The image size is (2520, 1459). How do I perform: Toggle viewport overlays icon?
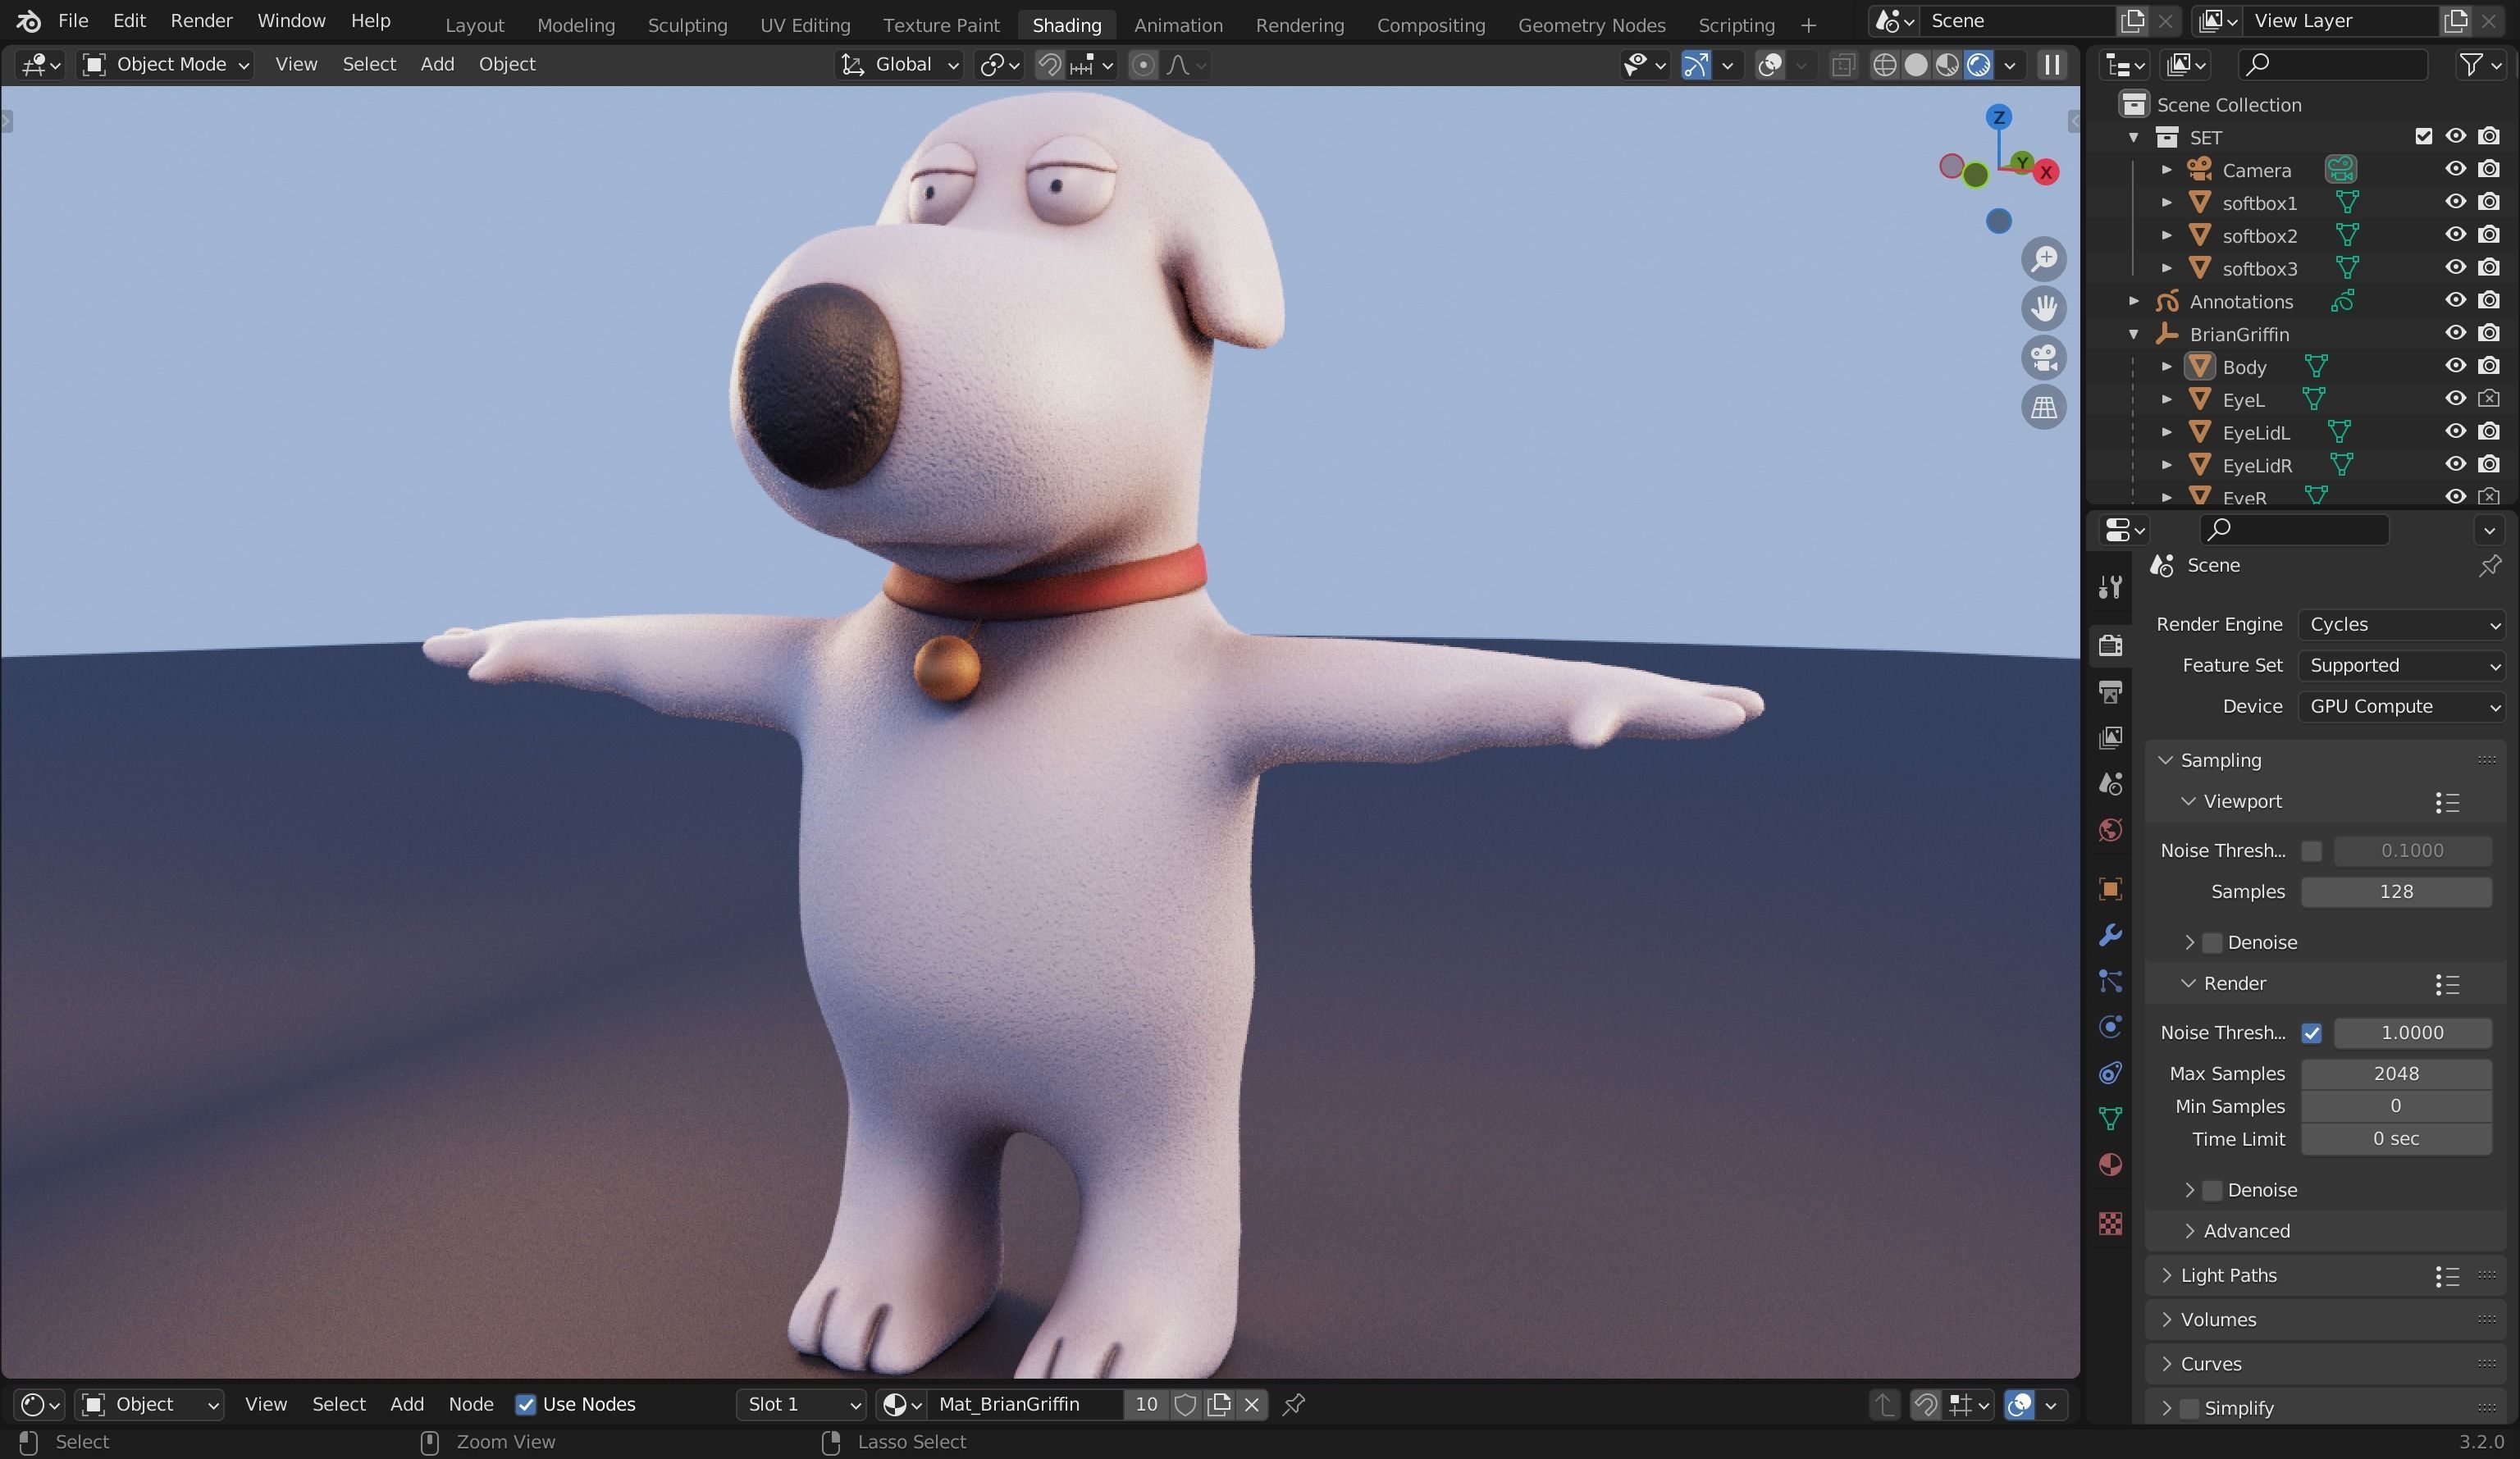click(x=1771, y=65)
